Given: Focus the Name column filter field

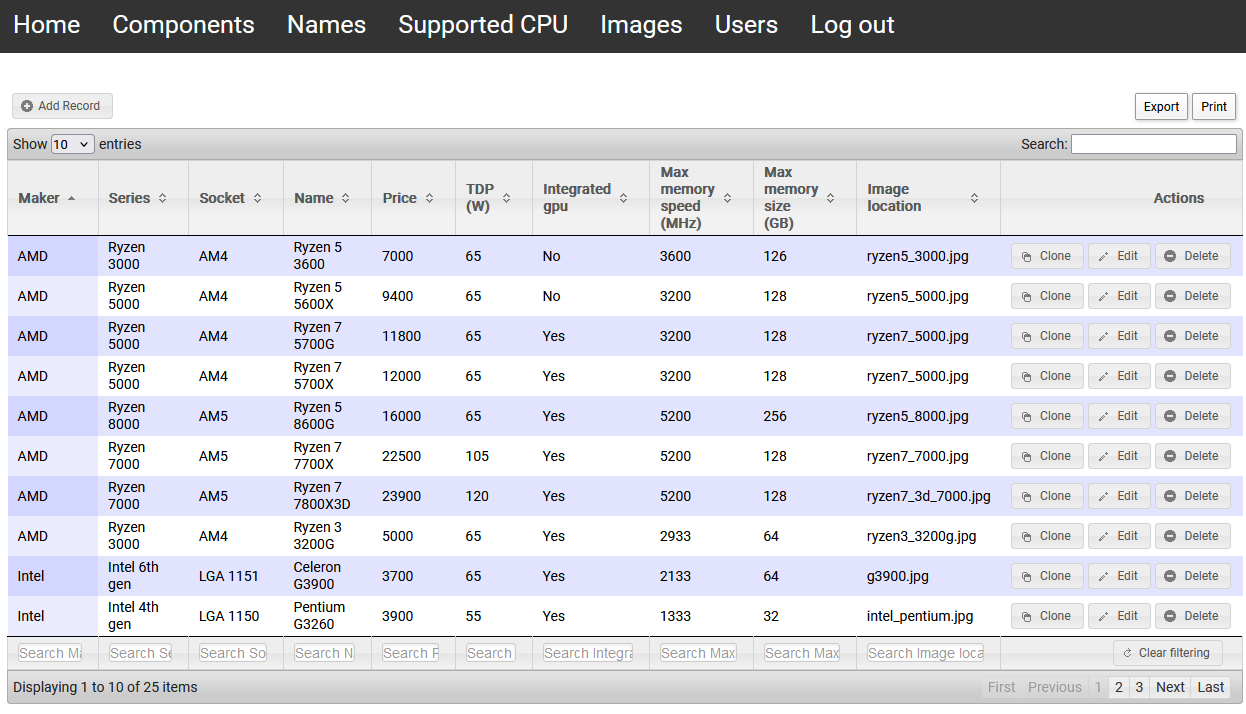Looking at the screenshot, I should click(325, 653).
